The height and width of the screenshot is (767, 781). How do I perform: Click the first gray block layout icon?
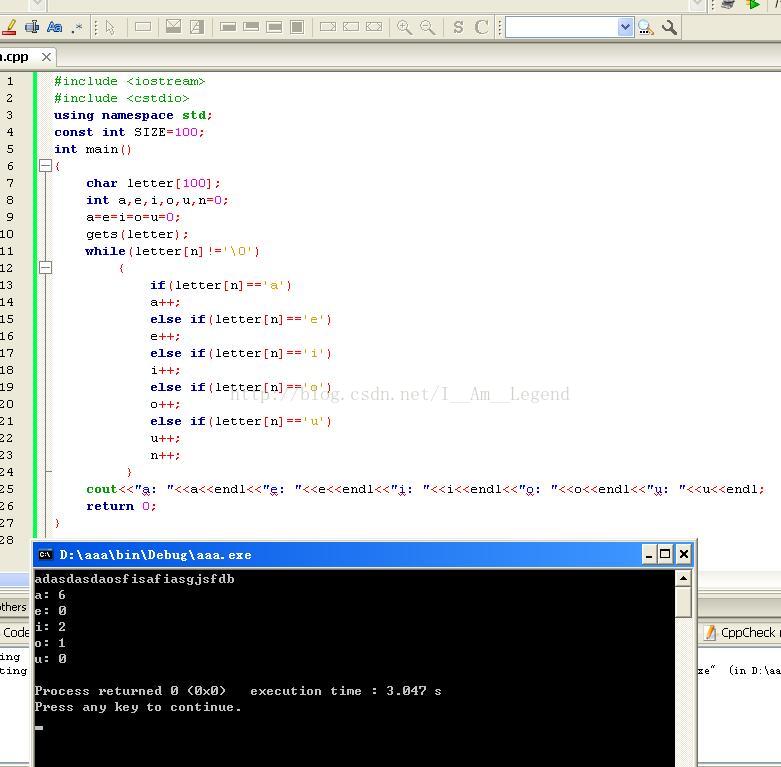coord(228,26)
